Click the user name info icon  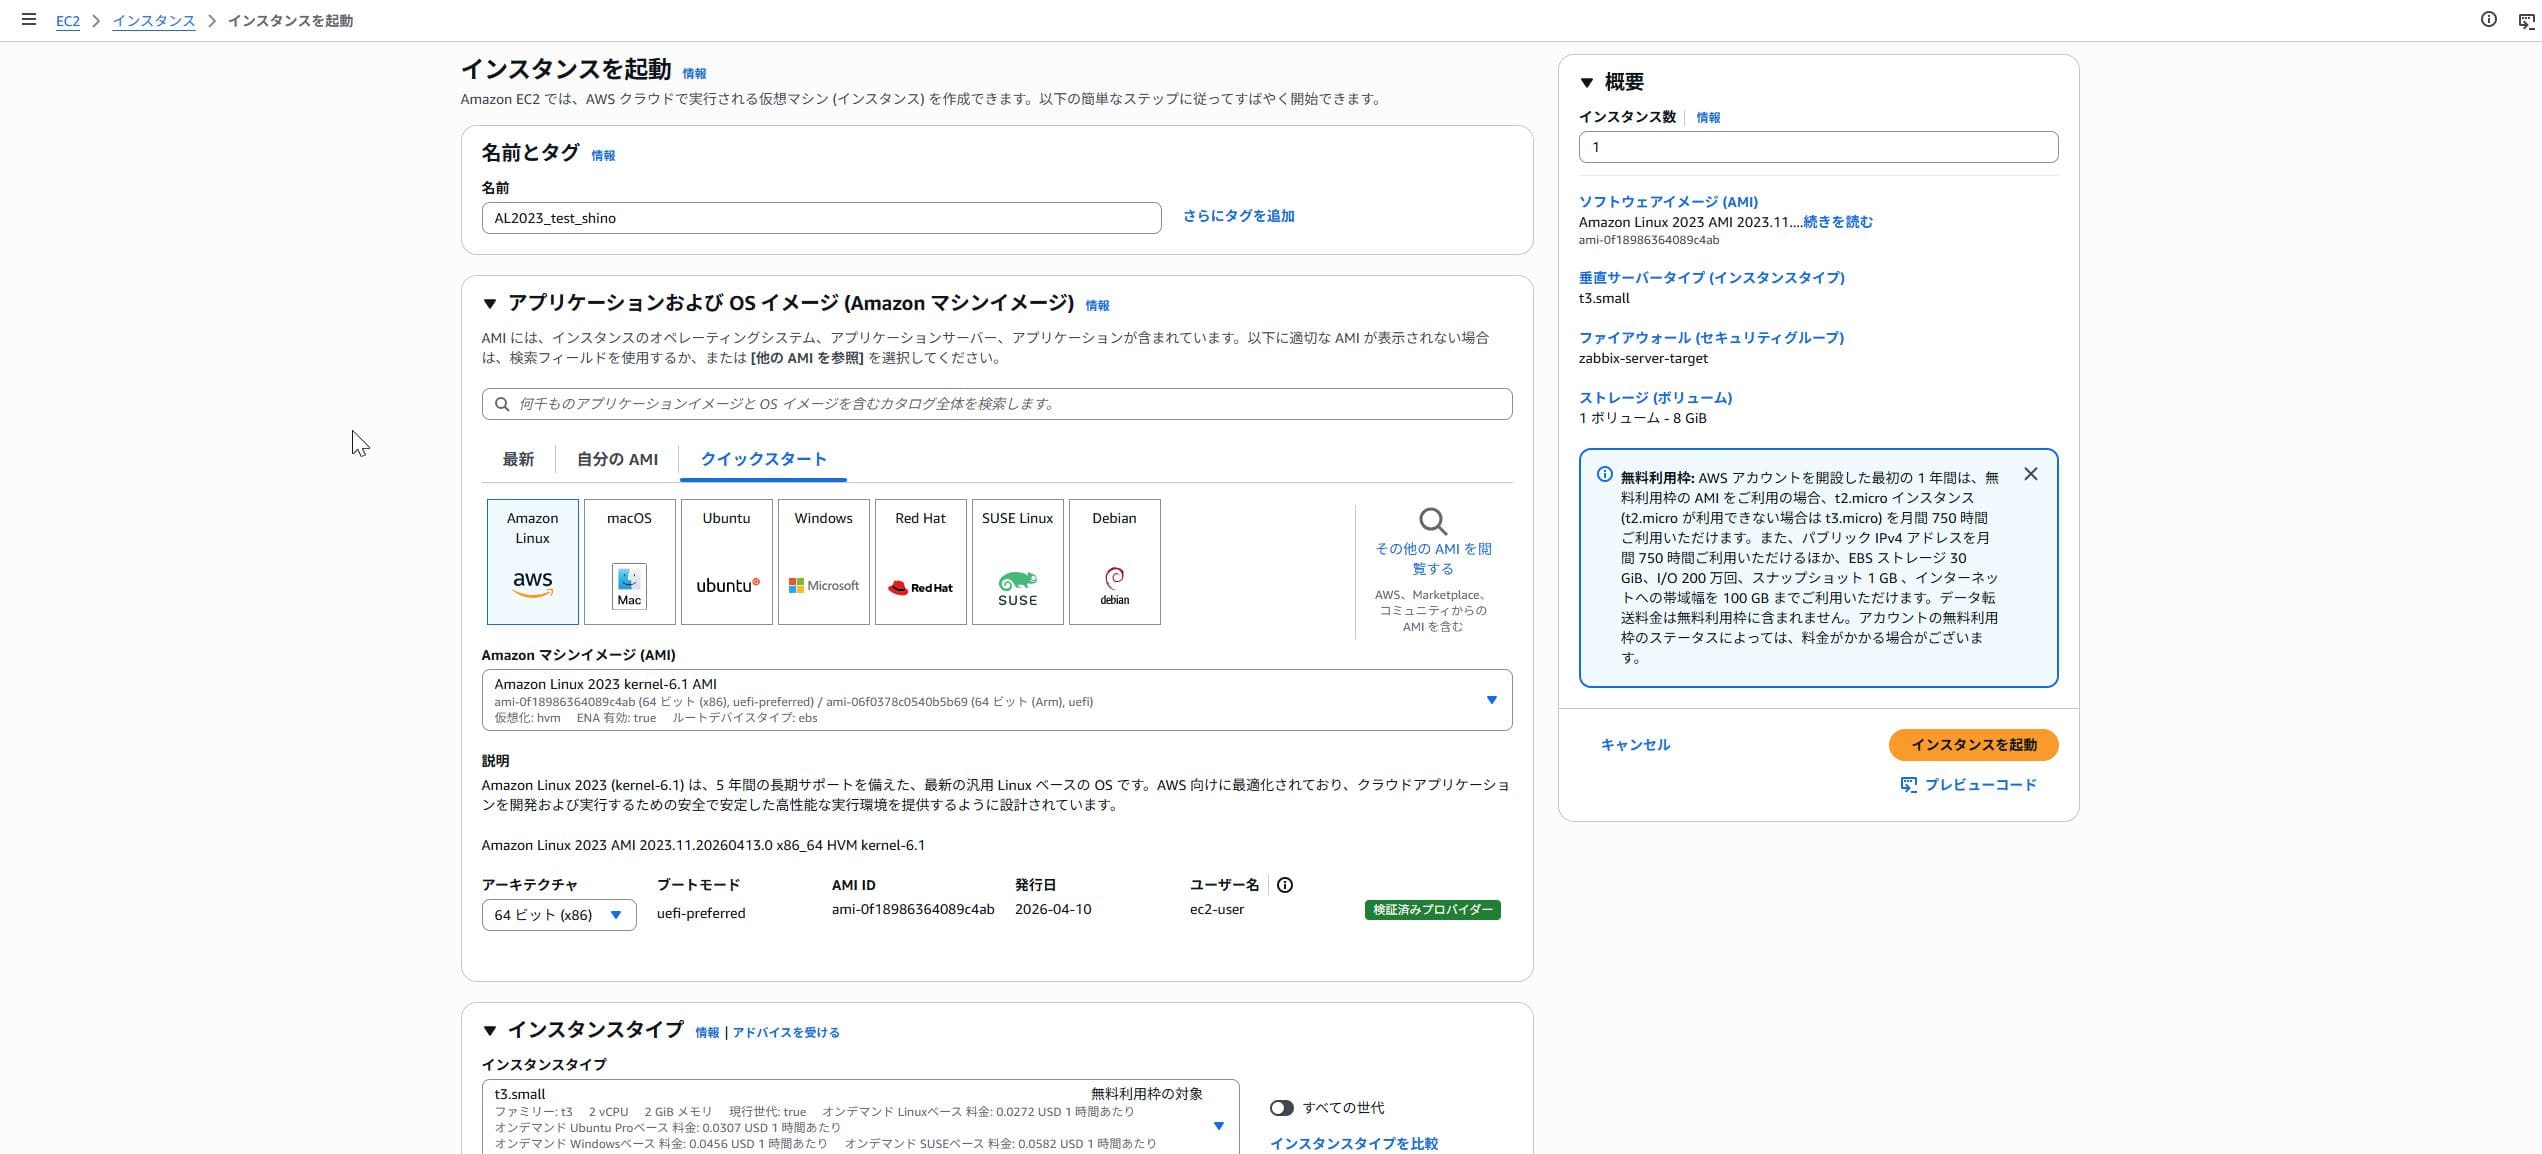pos(1286,884)
